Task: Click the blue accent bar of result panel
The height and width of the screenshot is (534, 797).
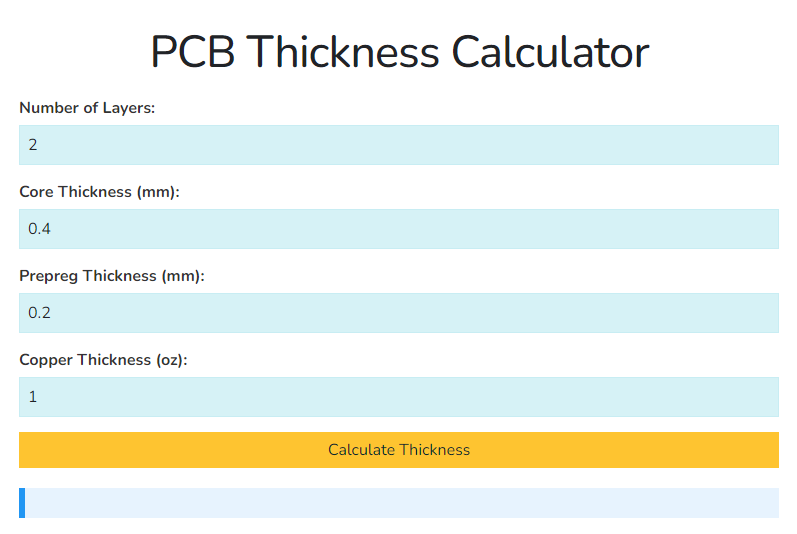Action: coord(22,503)
